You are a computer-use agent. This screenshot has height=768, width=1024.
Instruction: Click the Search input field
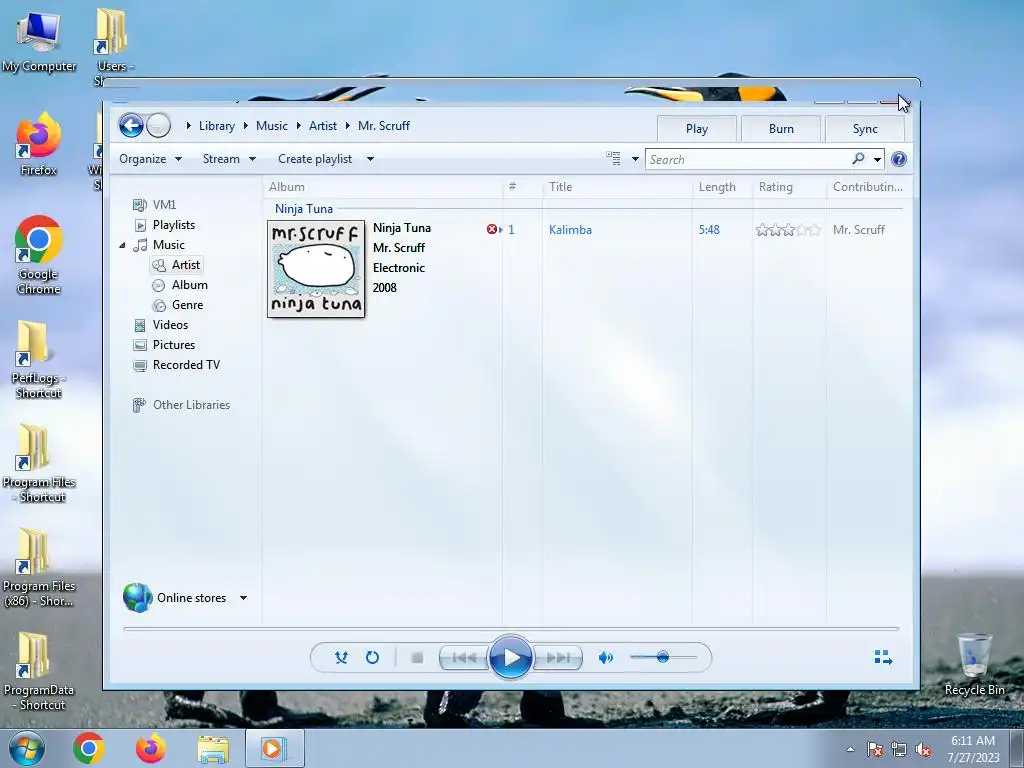point(748,159)
